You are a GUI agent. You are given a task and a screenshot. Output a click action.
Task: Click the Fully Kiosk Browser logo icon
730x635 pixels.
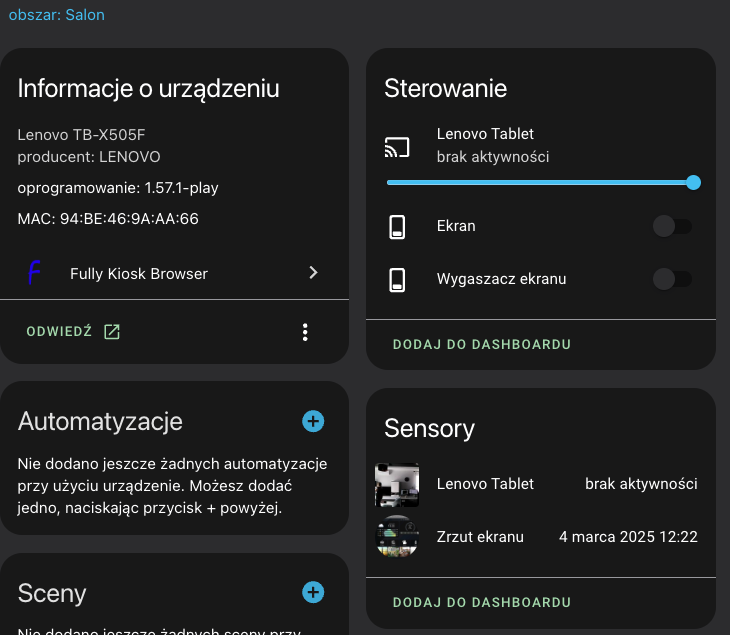[35, 273]
